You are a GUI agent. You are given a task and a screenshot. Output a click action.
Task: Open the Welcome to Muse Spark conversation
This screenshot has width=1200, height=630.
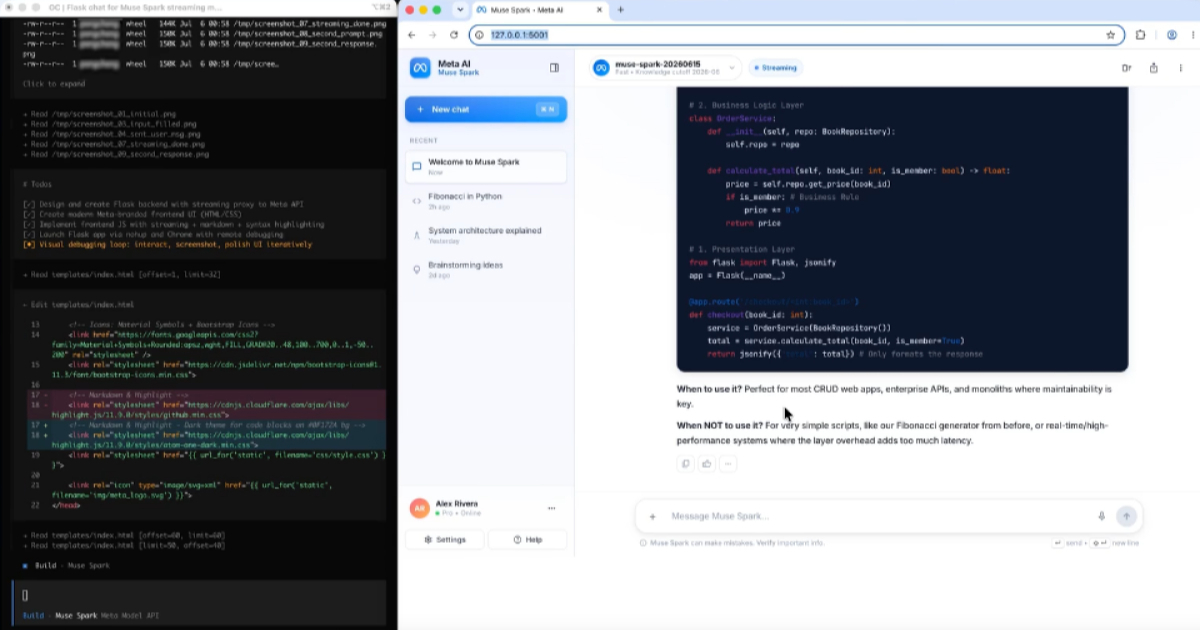point(485,166)
